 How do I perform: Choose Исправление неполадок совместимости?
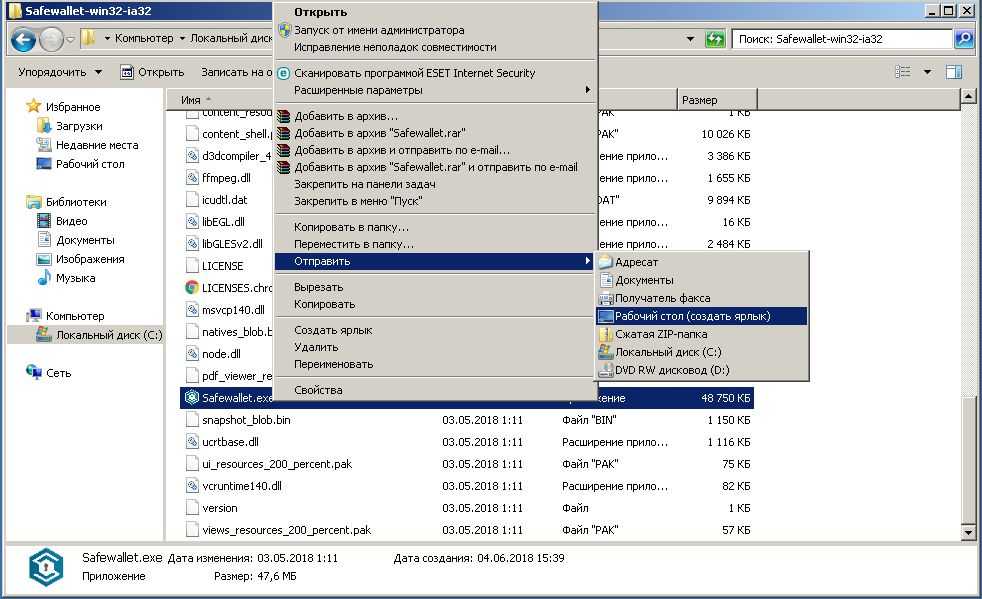pyautogui.click(x=435, y=47)
